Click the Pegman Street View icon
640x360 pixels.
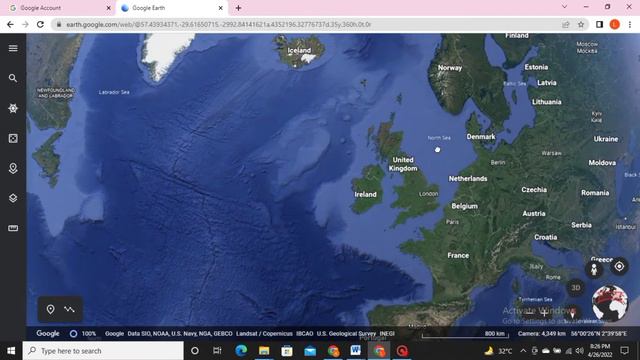594,269
